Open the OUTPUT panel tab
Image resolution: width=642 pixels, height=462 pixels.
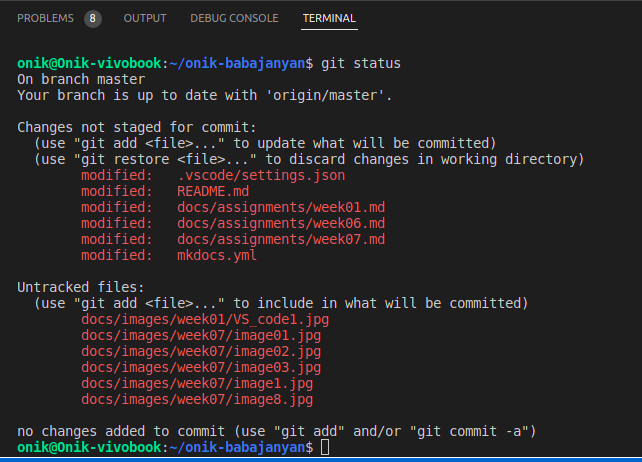click(x=145, y=18)
